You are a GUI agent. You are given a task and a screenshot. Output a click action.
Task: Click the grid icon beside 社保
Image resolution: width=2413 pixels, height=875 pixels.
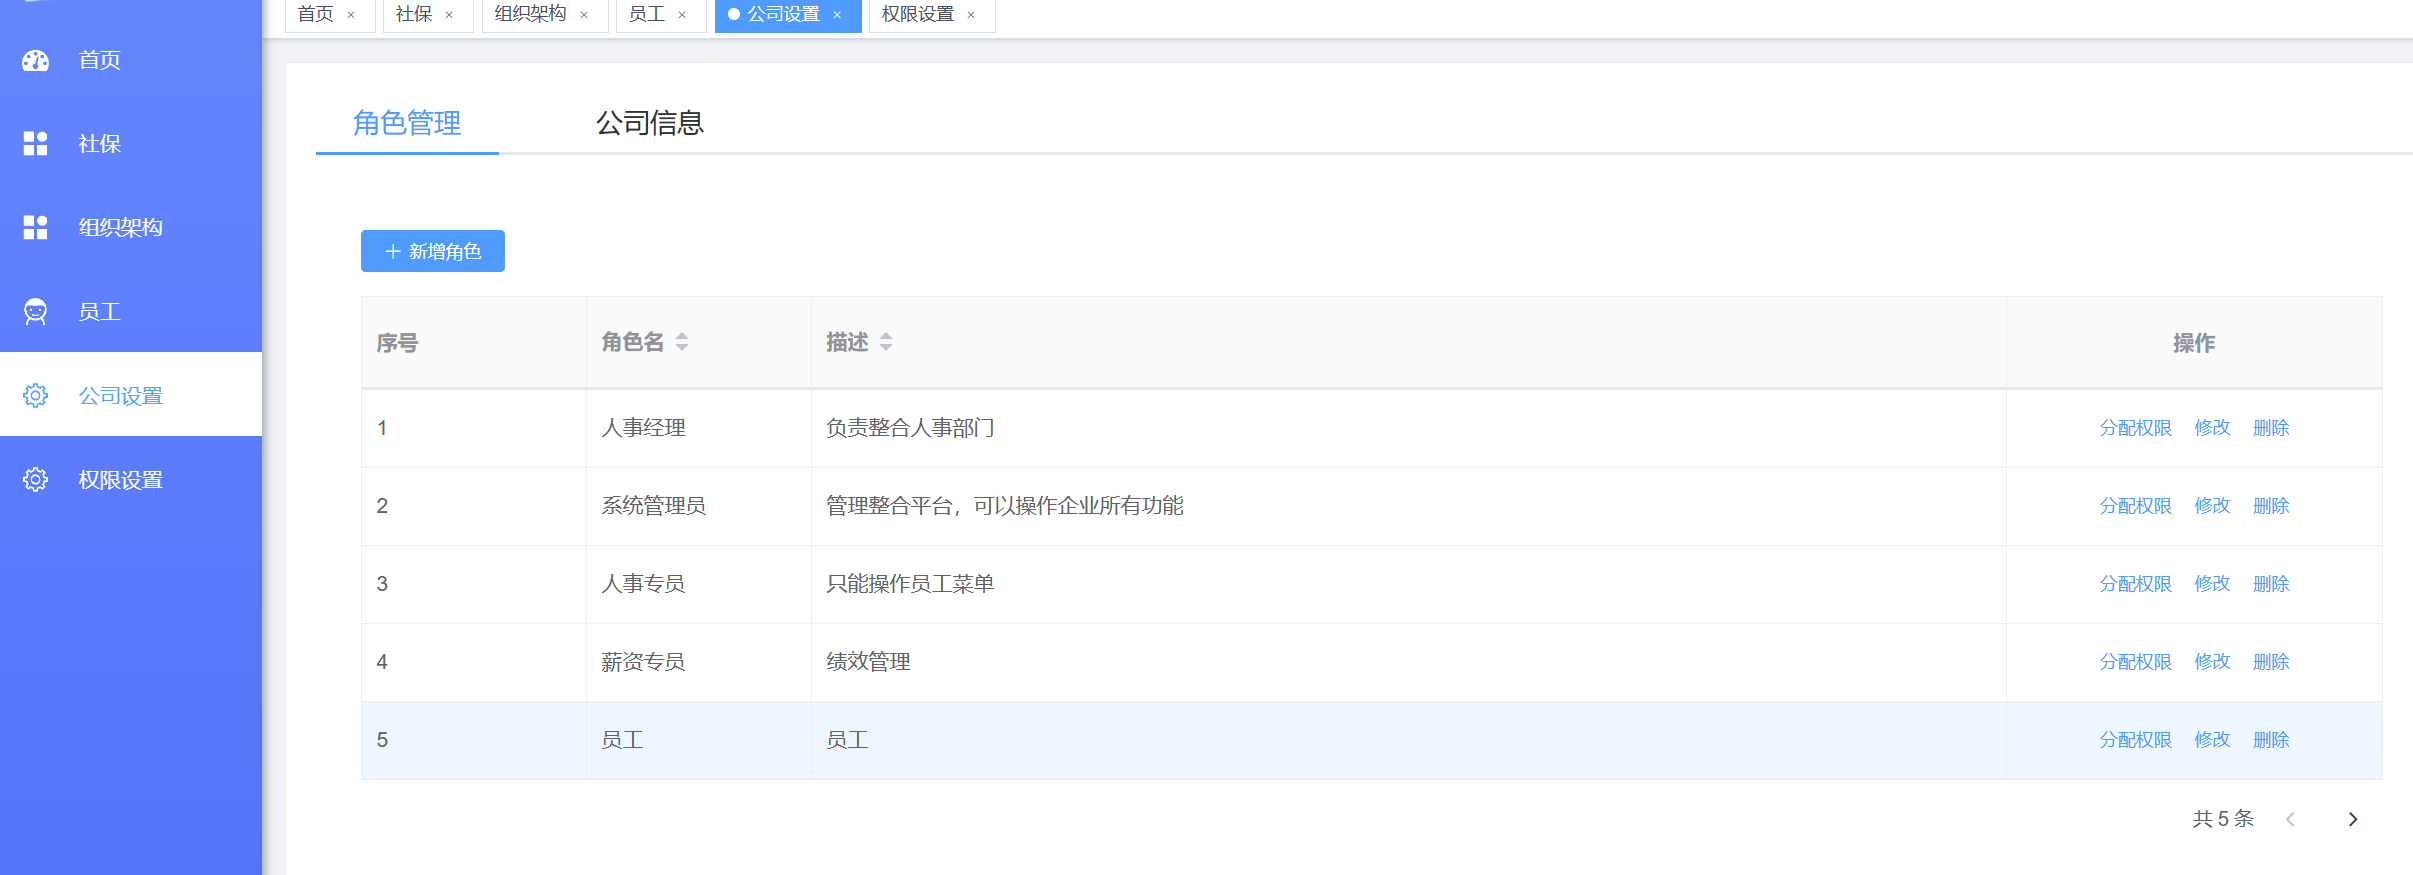pyautogui.click(x=35, y=144)
